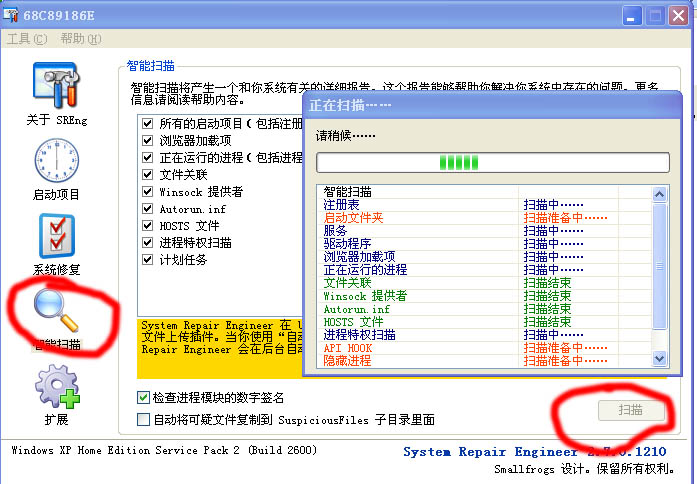Uncheck Winsock 提供者 checkbox

pos(147,192)
